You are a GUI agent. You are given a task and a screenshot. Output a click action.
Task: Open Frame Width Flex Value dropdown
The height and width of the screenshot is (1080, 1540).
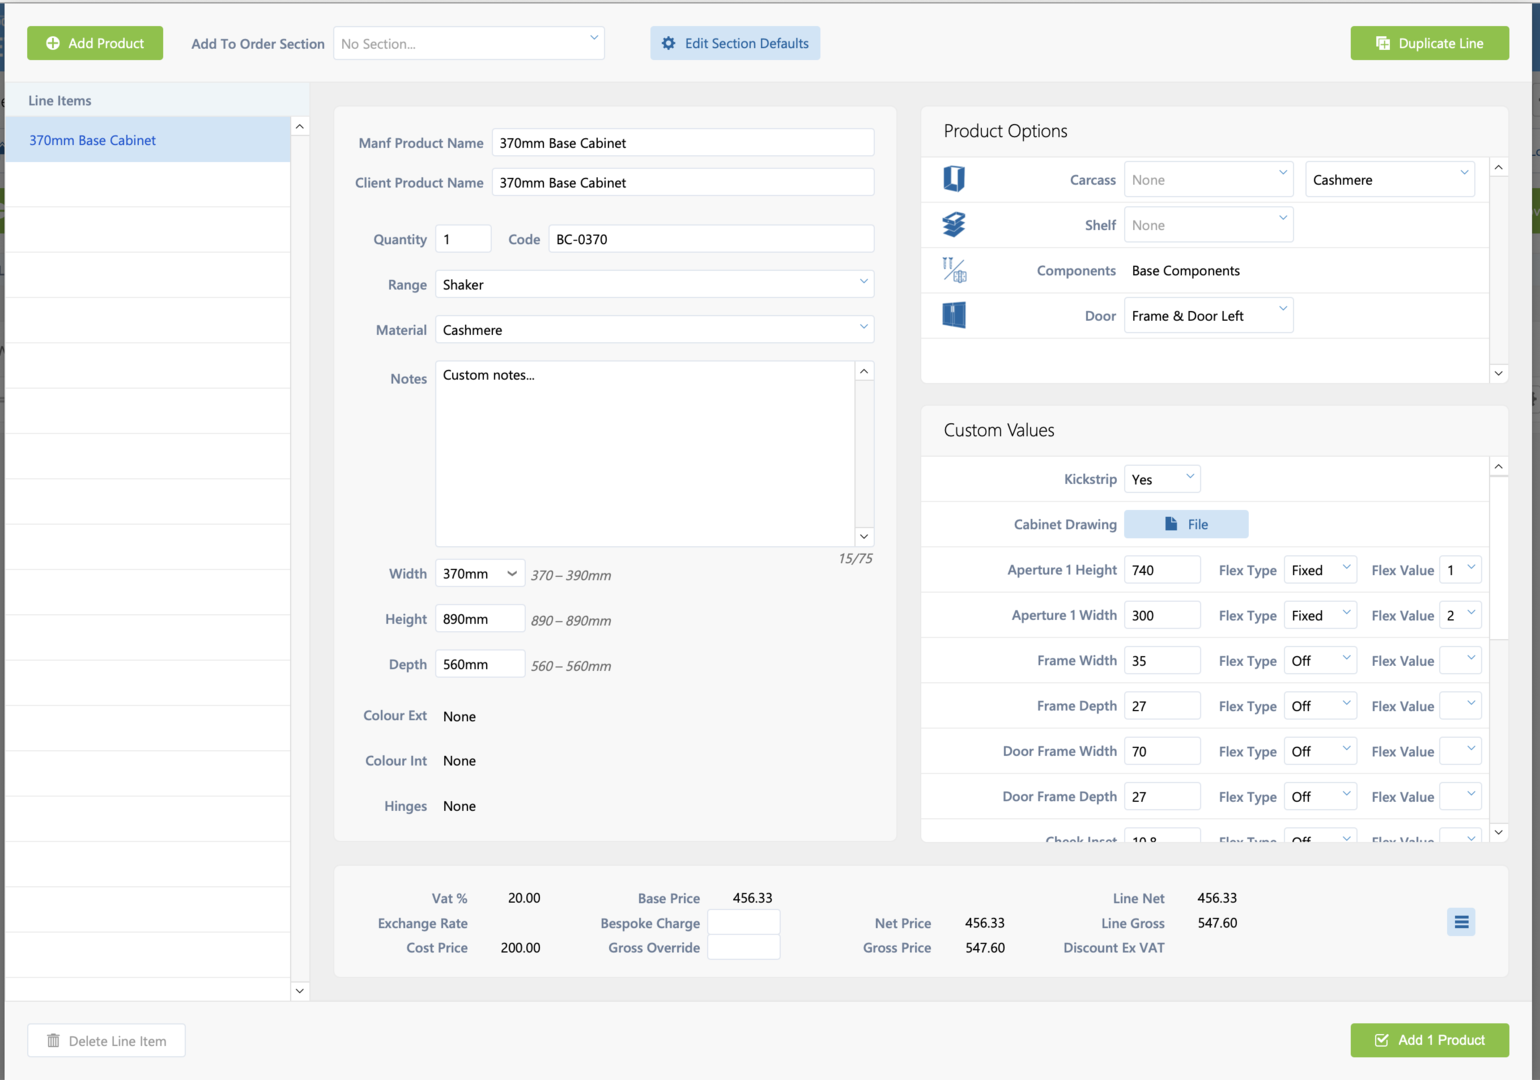1460,660
